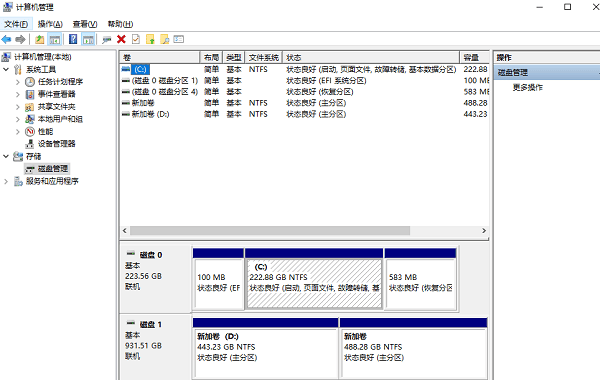Sort by the 卷 column header
The image size is (600, 380).
[160, 57]
